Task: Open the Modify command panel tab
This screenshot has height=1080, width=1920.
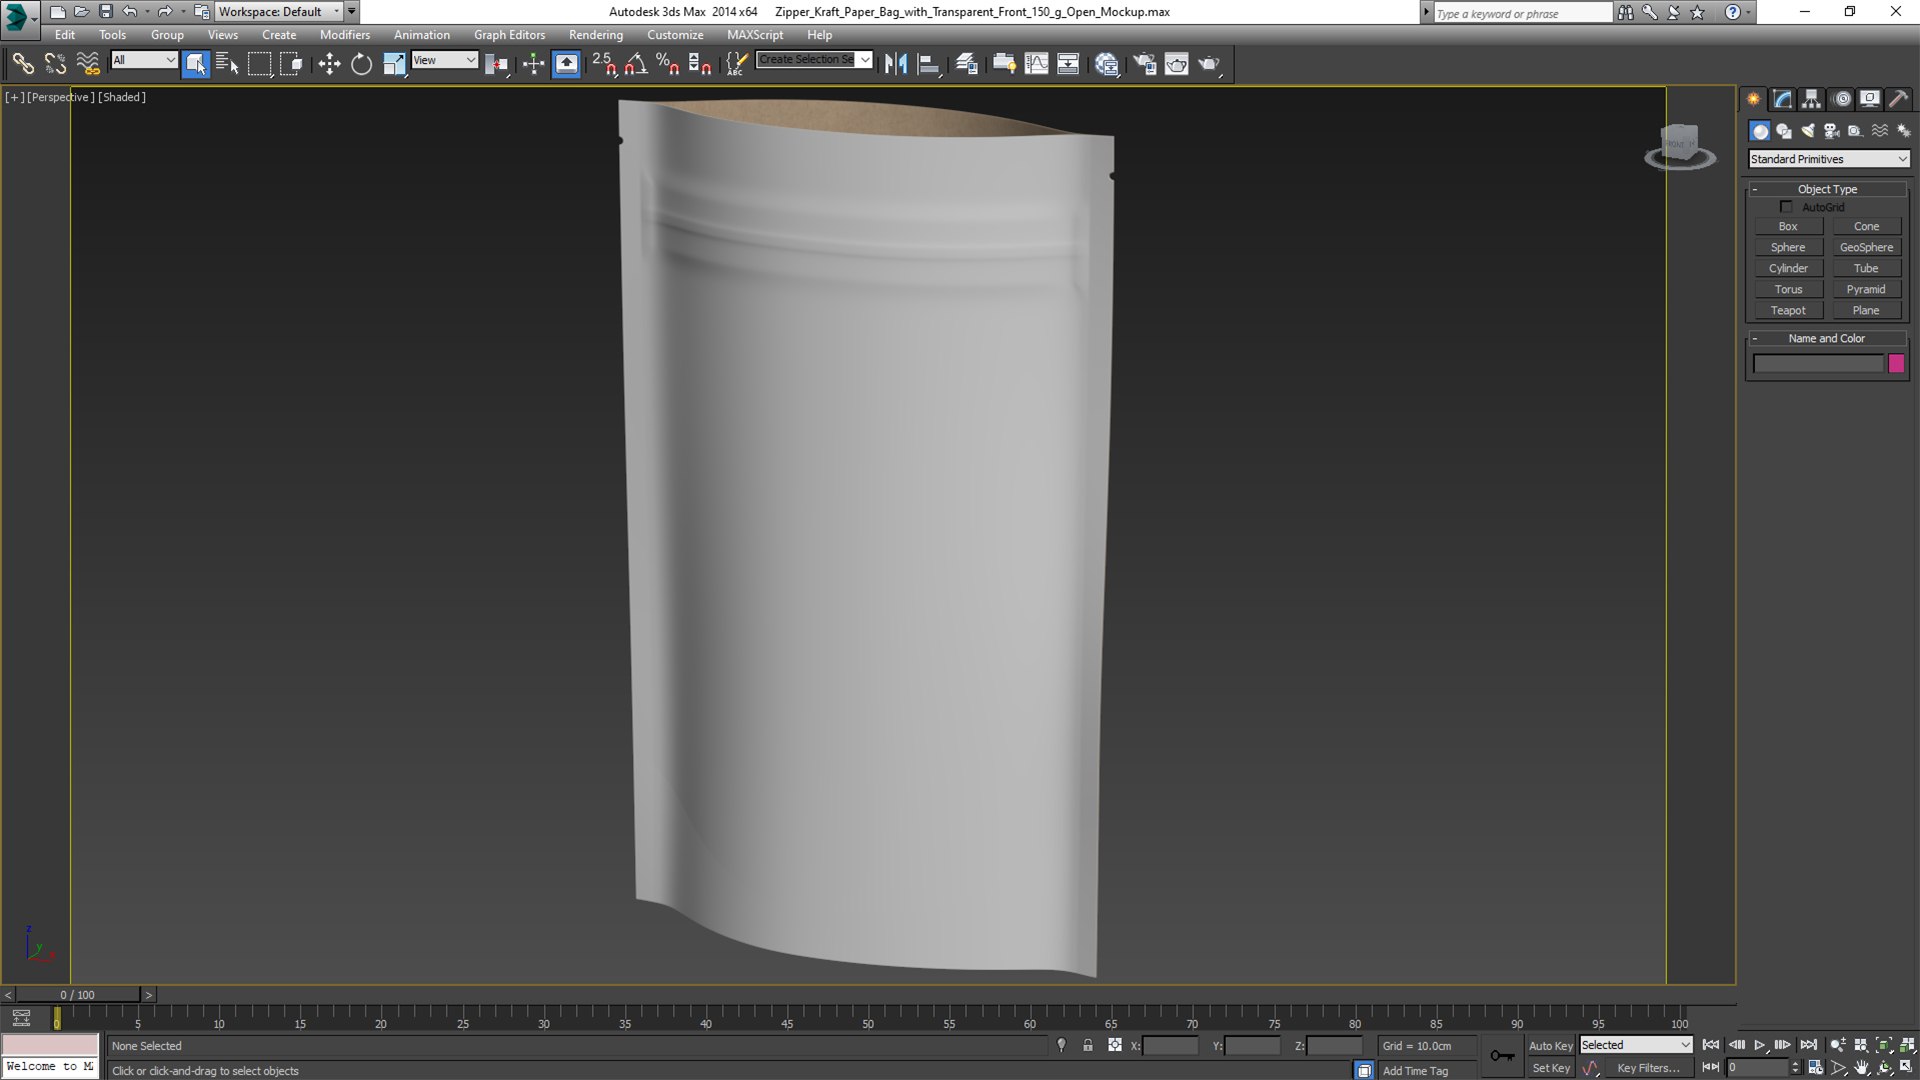Action: coord(1782,99)
